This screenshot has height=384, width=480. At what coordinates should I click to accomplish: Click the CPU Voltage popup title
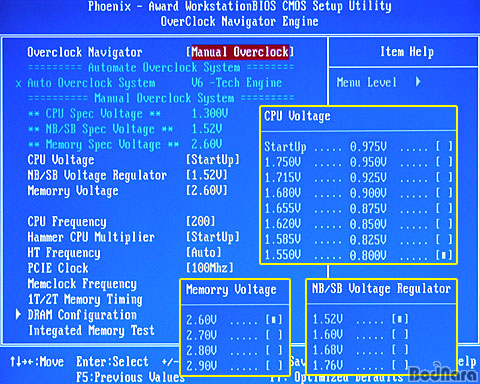click(x=297, y=116)
